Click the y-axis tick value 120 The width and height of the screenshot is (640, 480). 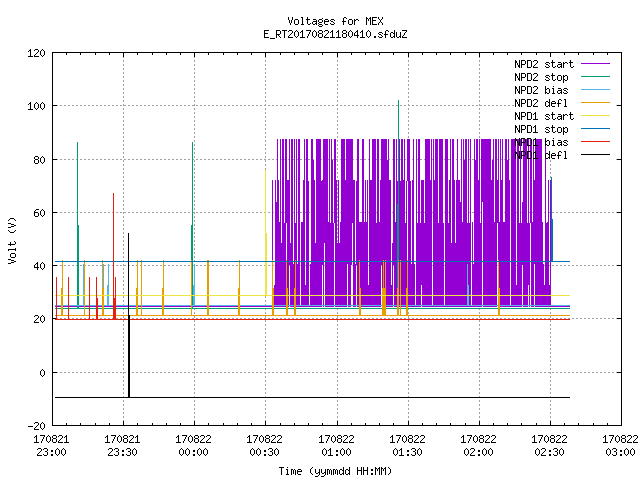(x=36, y=53)
